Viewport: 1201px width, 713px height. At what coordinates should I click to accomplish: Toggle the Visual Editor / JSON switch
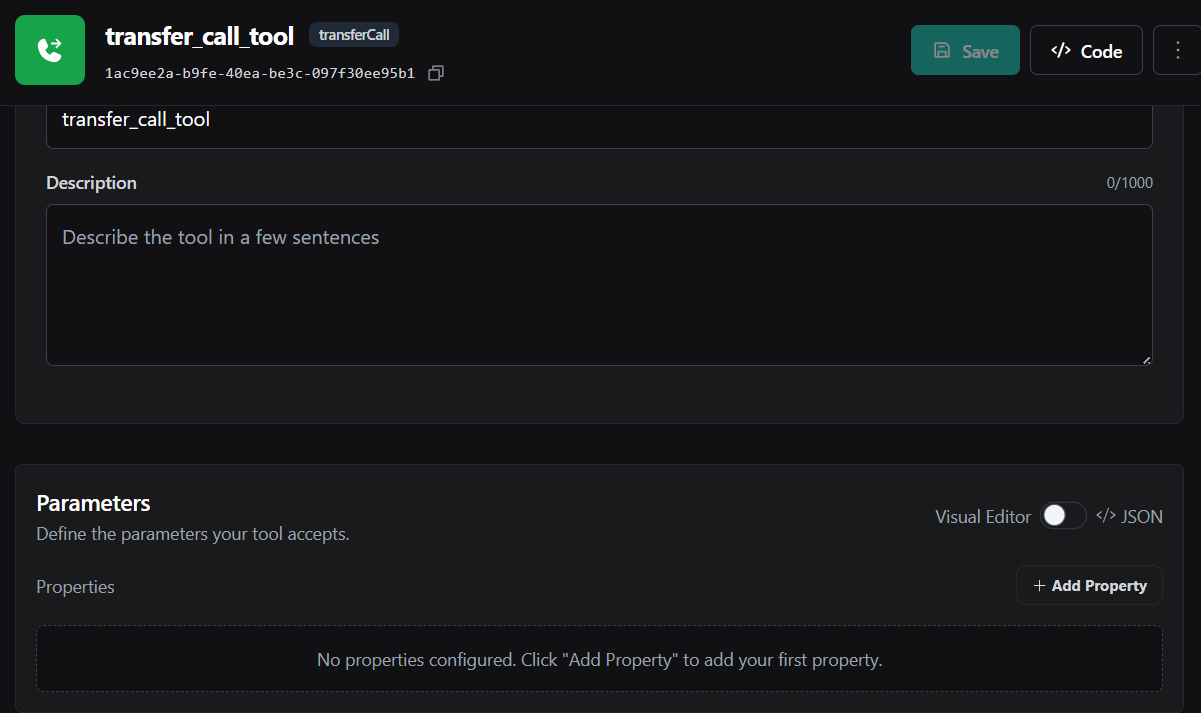click(1063, 516)
